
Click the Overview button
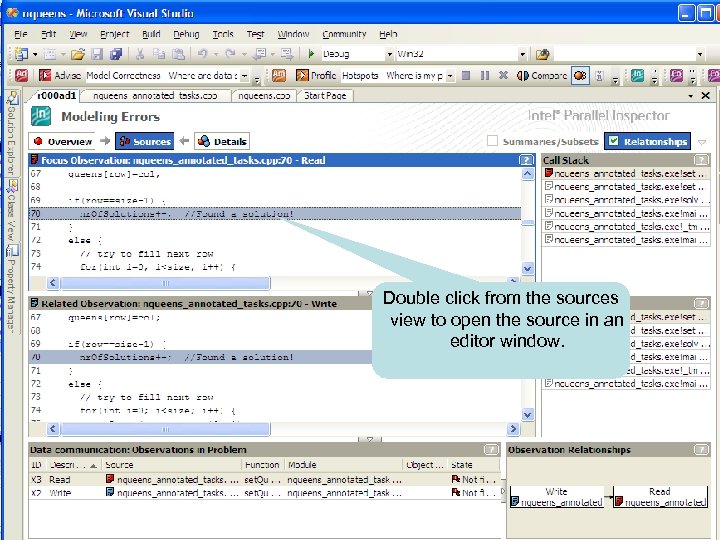pos(63,141)
